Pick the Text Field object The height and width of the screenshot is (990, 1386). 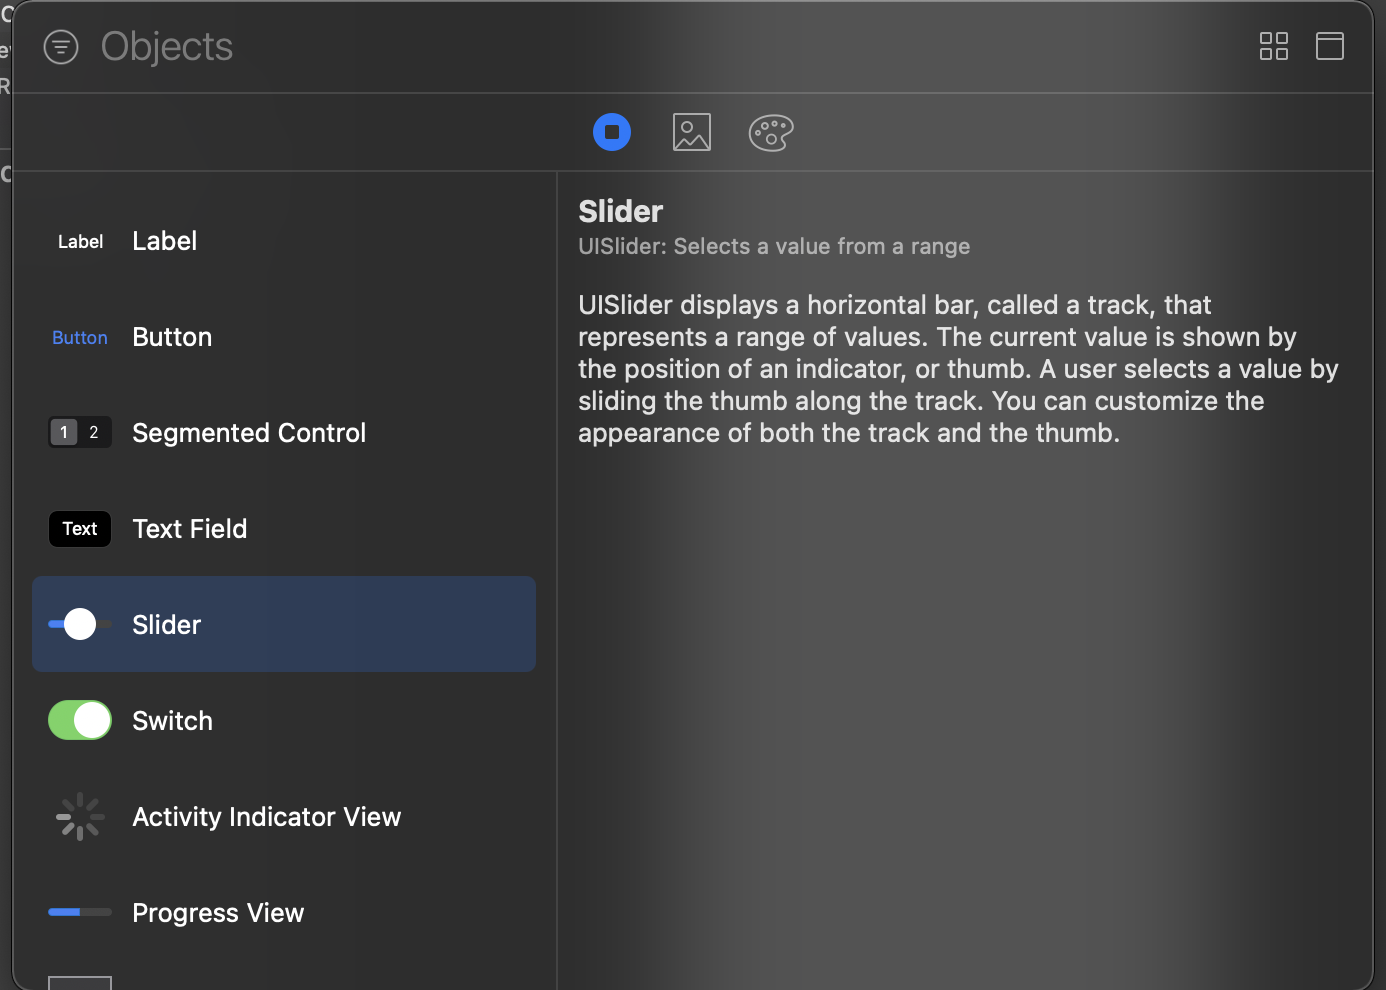(284, 529)
